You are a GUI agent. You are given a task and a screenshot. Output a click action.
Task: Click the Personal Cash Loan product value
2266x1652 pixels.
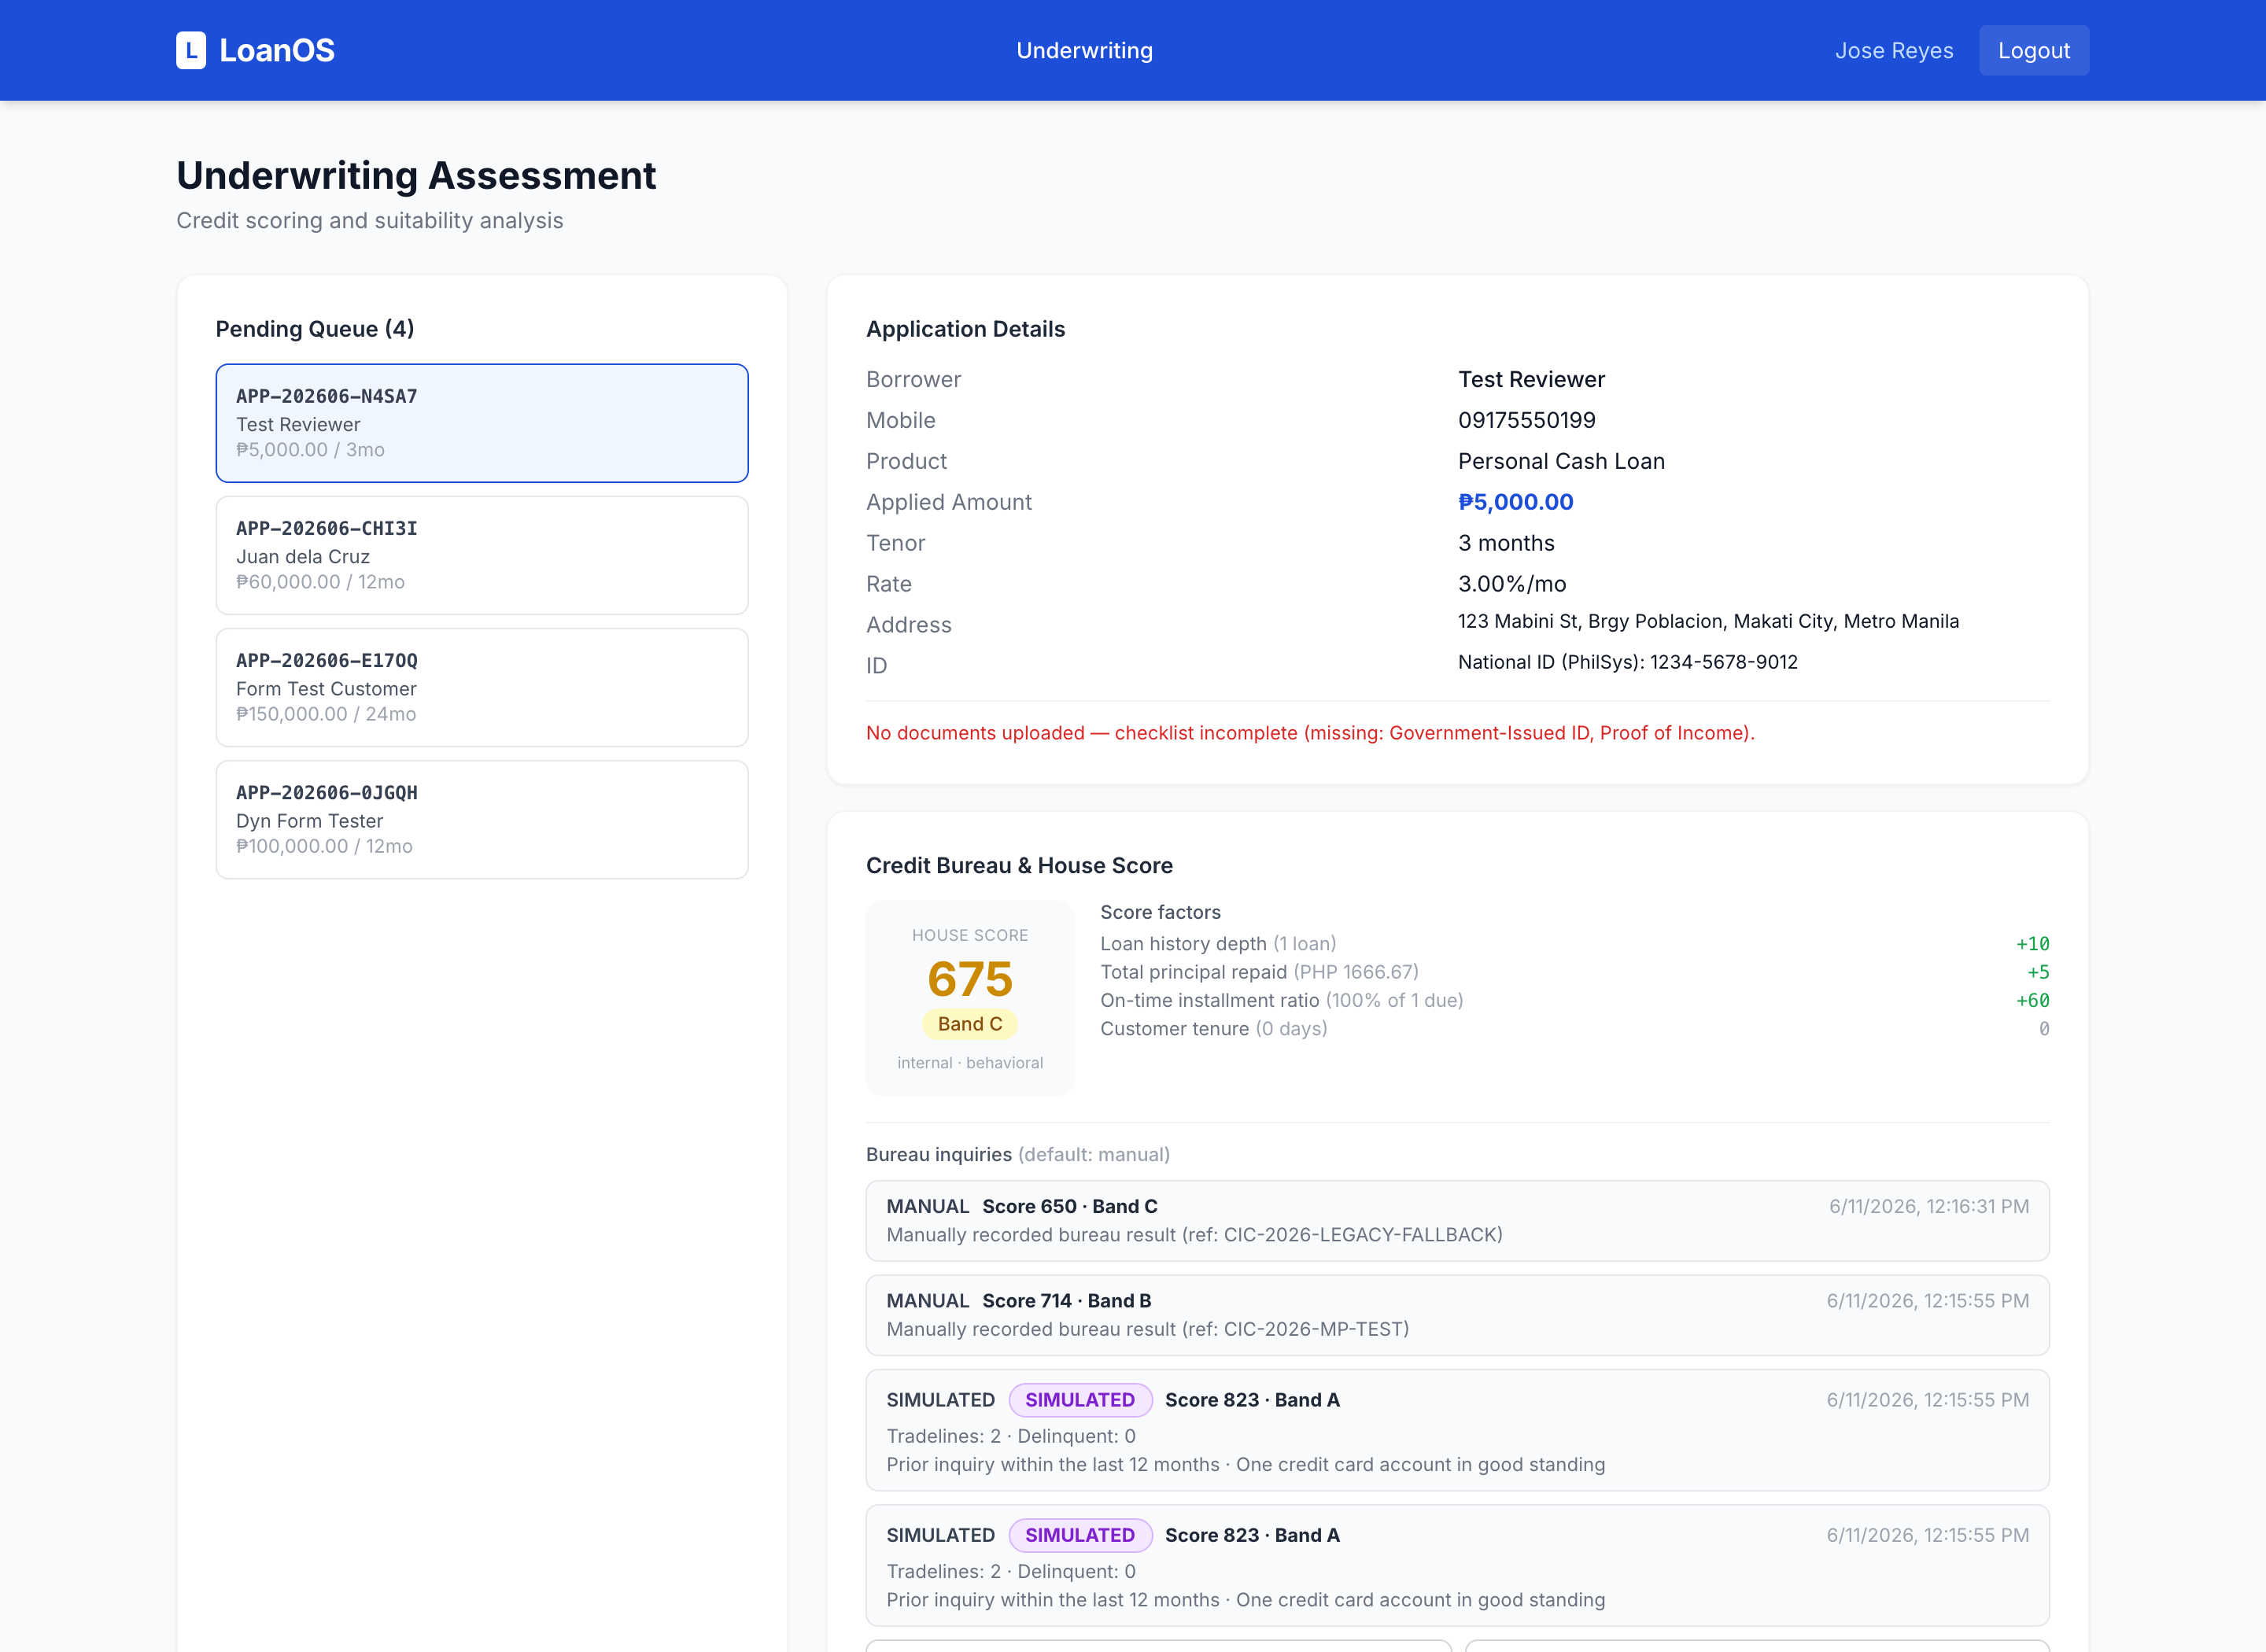[x=1561, y=461]
